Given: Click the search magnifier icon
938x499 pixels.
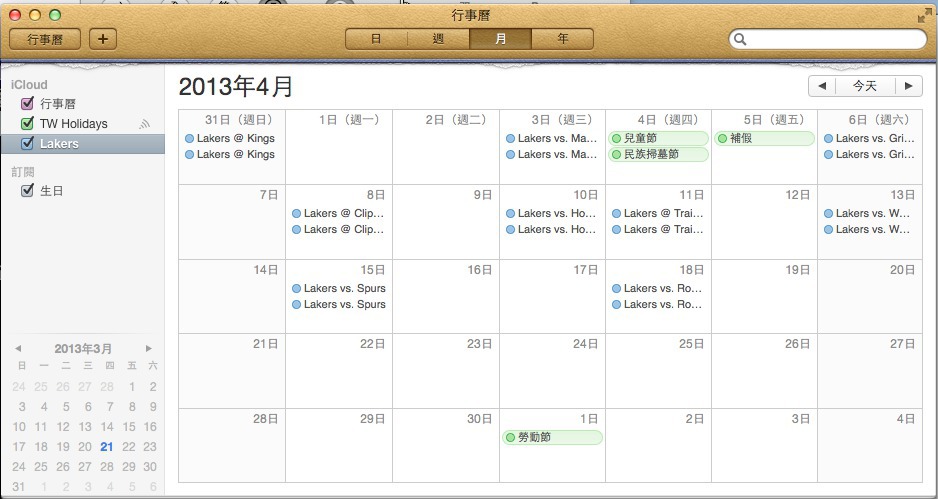Looking at the screenshot, I should pos(740,39).
